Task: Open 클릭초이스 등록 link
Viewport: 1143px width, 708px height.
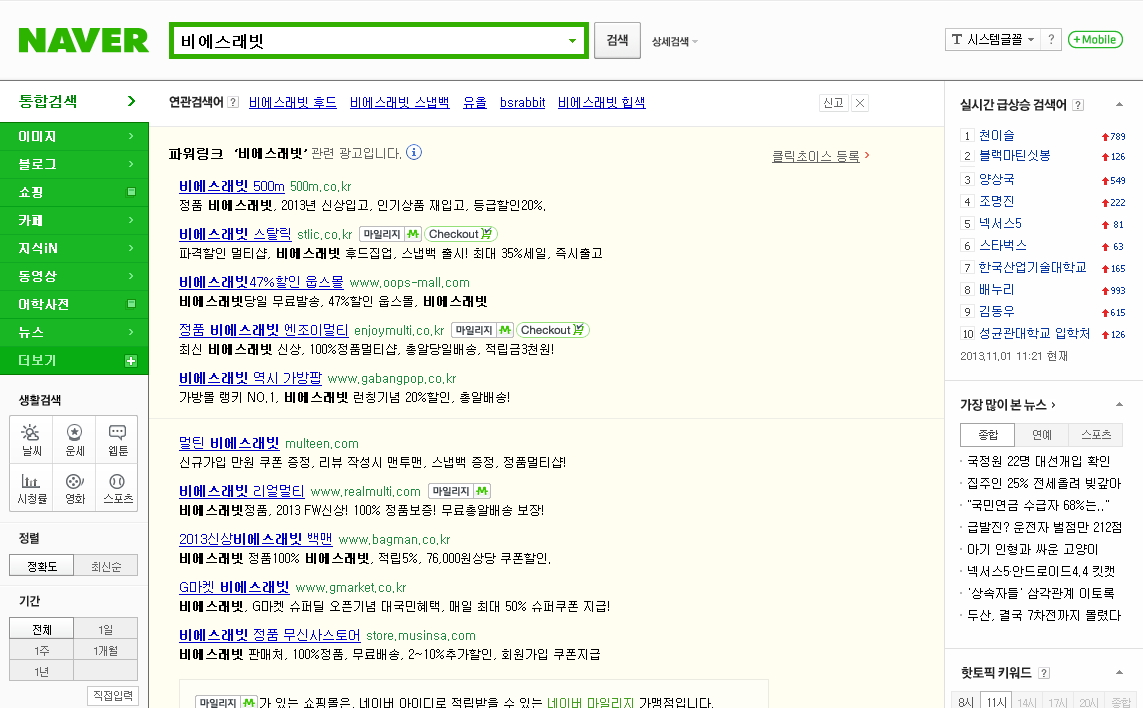Action: [x=816, y=156]
